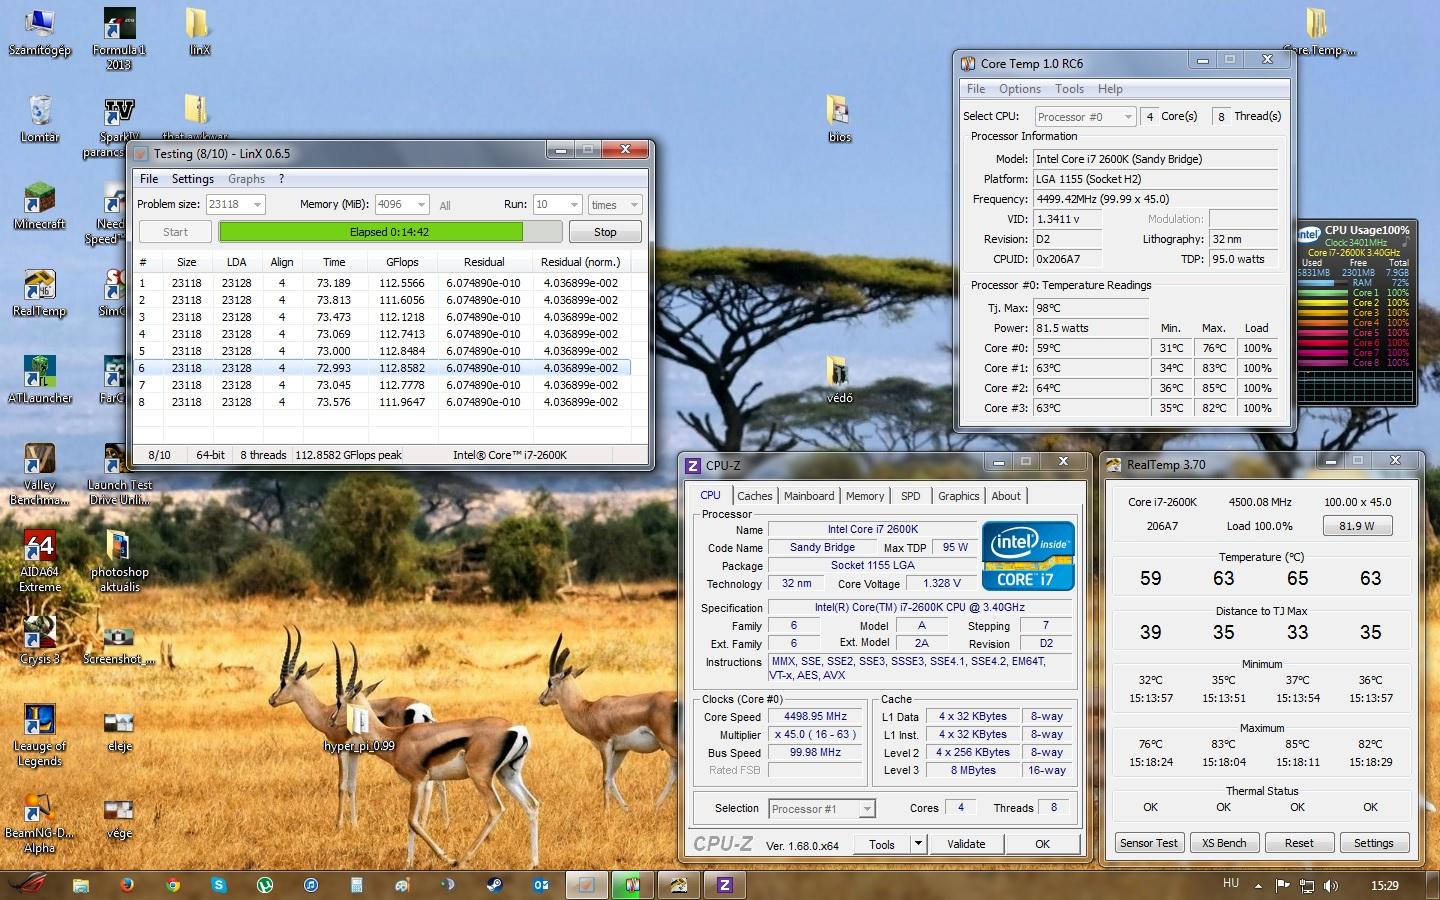Image resolution: width=1440 pixels, height=900 pixels.
Task: Click the CPU Usage gadget on the desktop
Action: [x=1355, y=312]
